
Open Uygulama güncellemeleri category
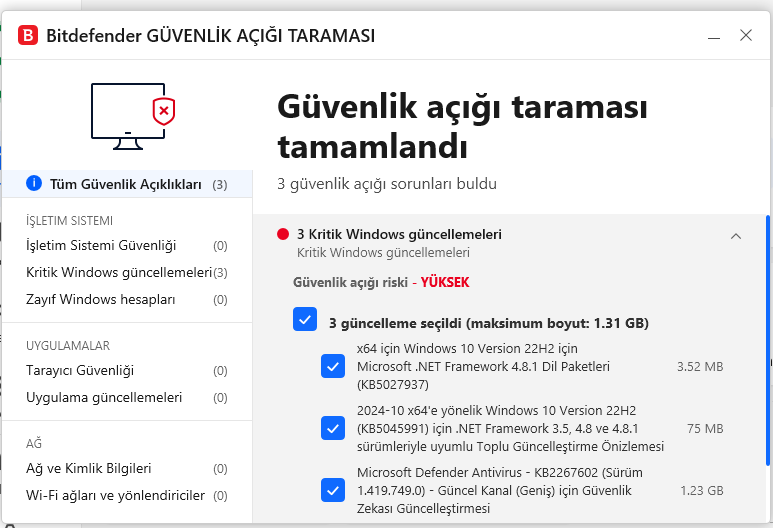pos(127,398)
